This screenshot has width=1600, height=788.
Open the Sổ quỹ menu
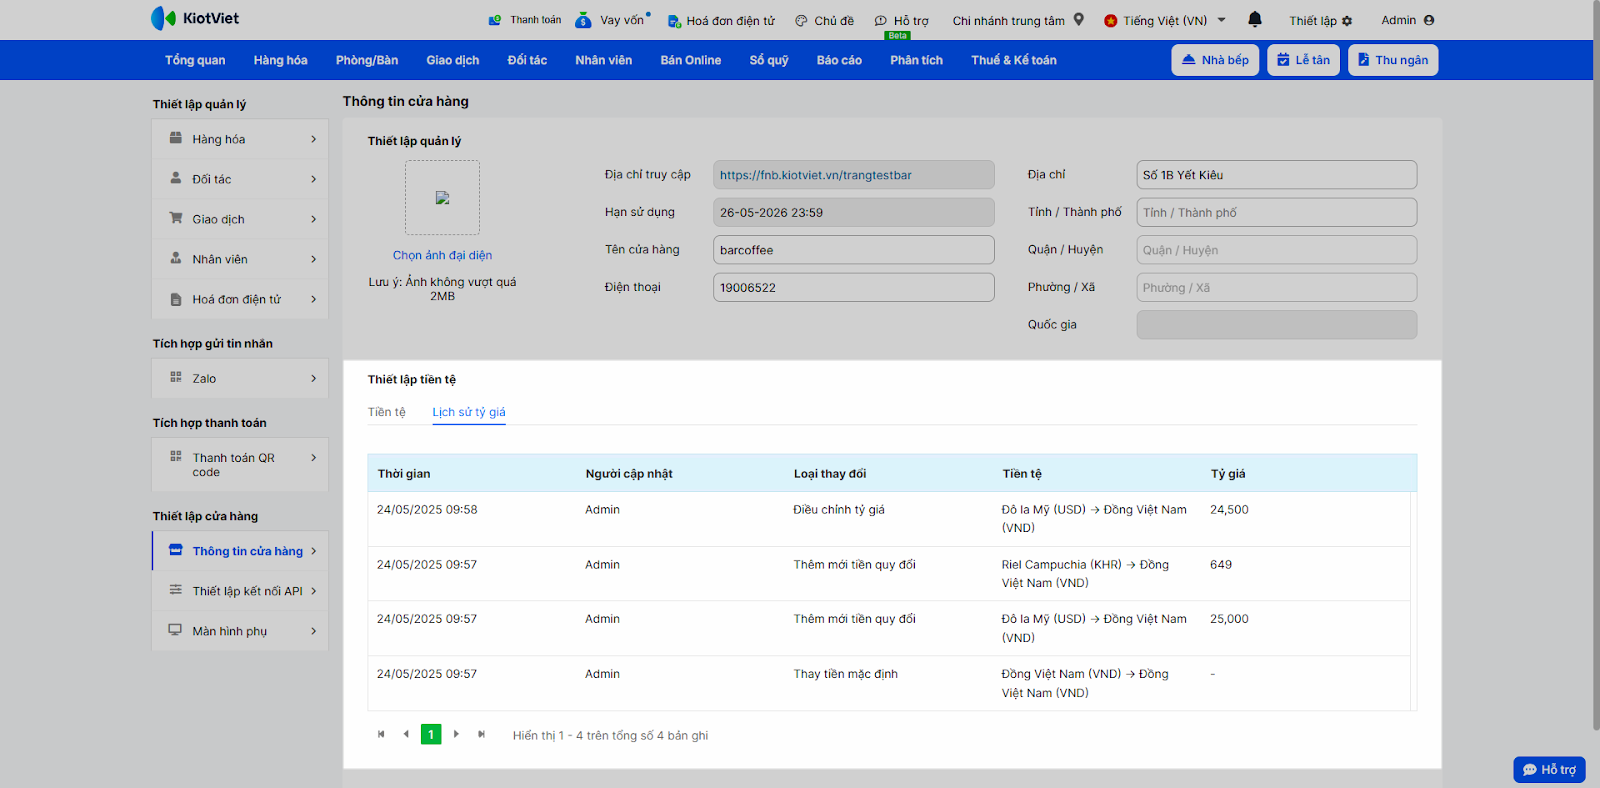pos(768,60)
